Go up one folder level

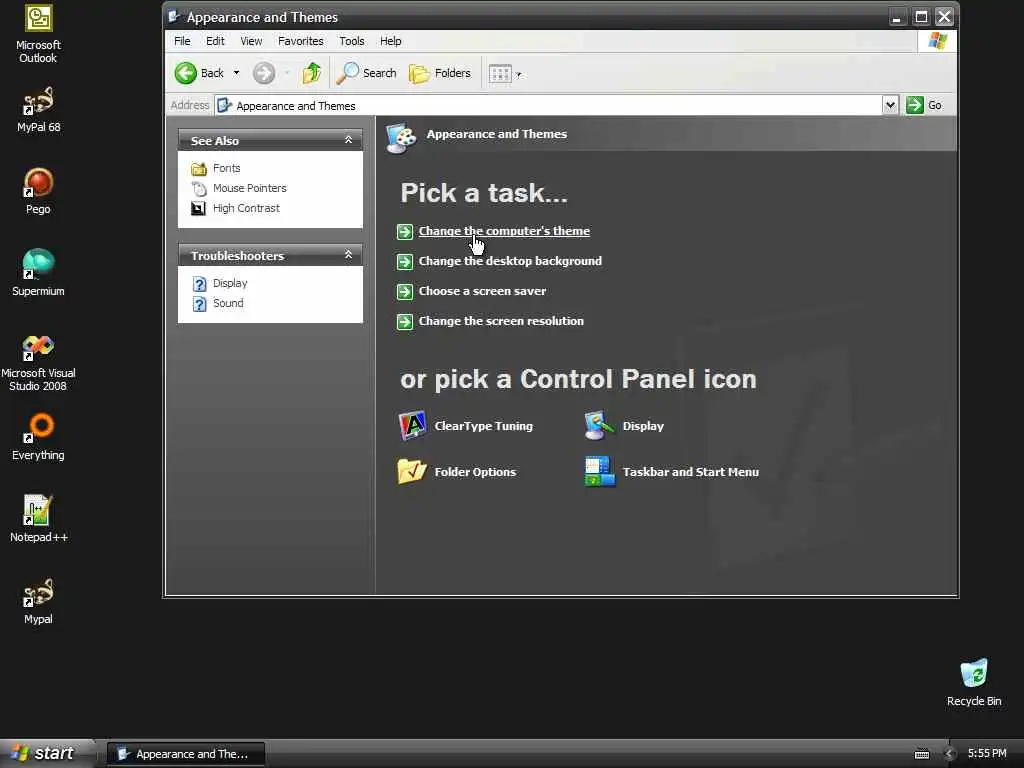312,73
